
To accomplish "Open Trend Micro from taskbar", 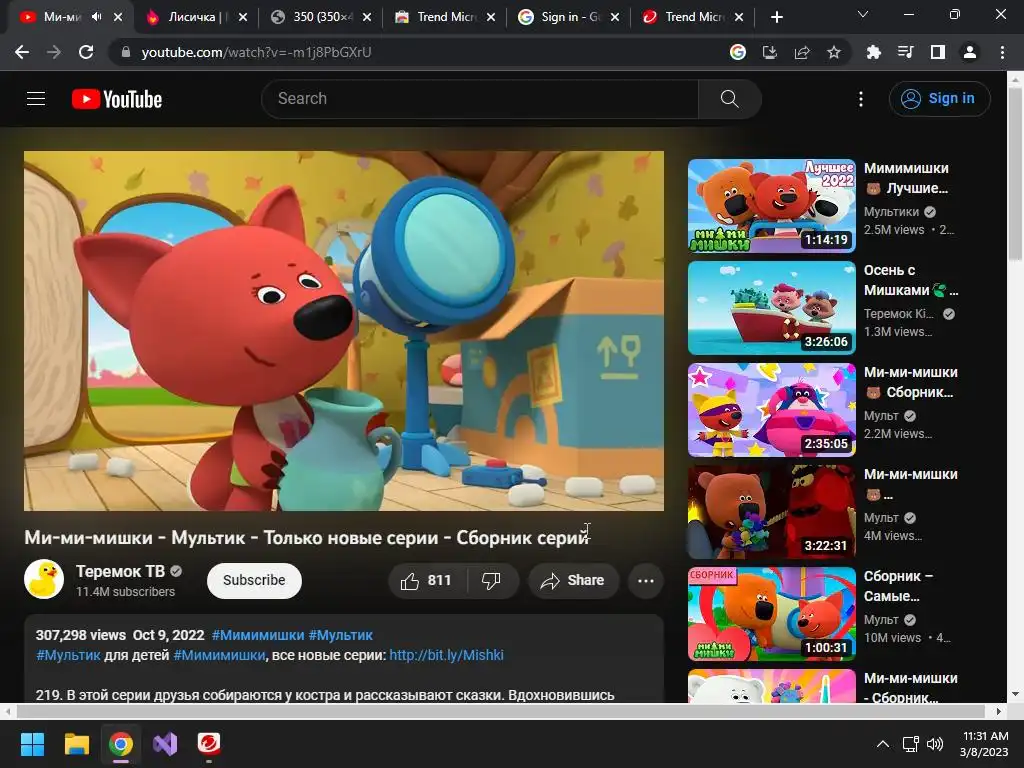I will tap(209, 744).
